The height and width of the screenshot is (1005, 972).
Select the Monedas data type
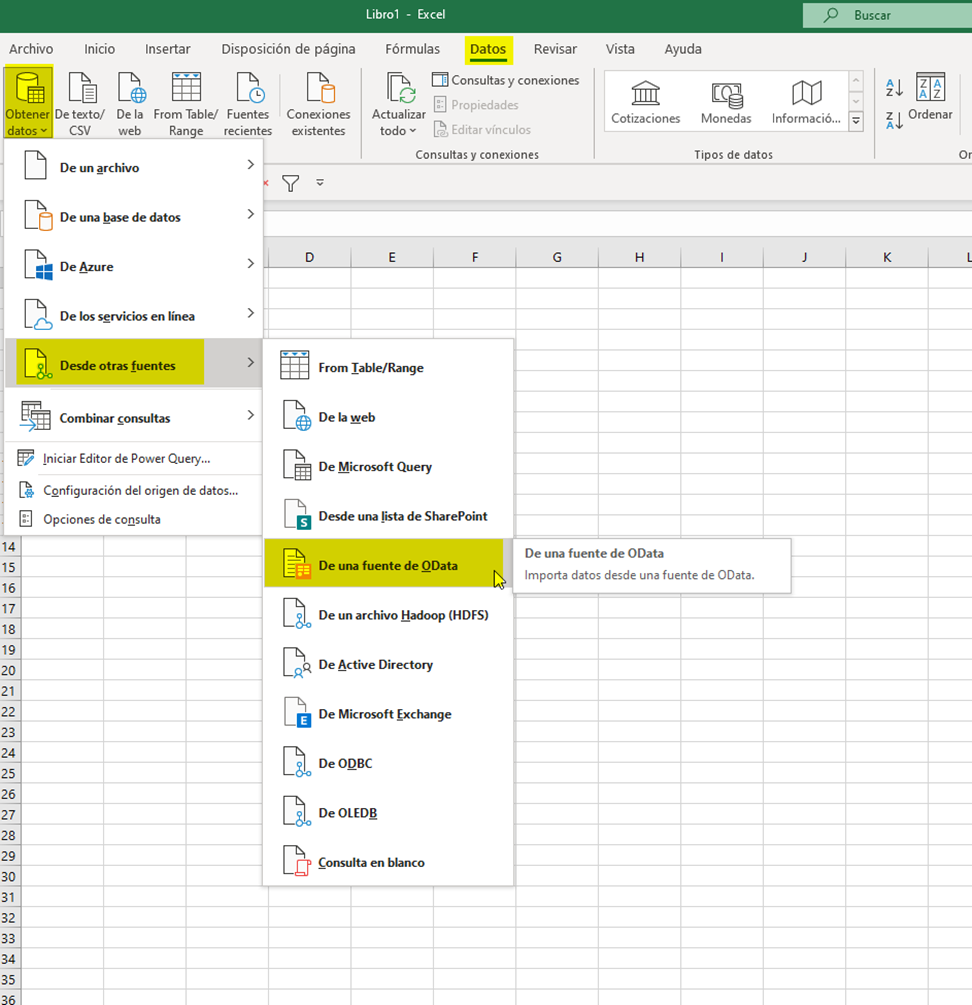pos(726,103)
